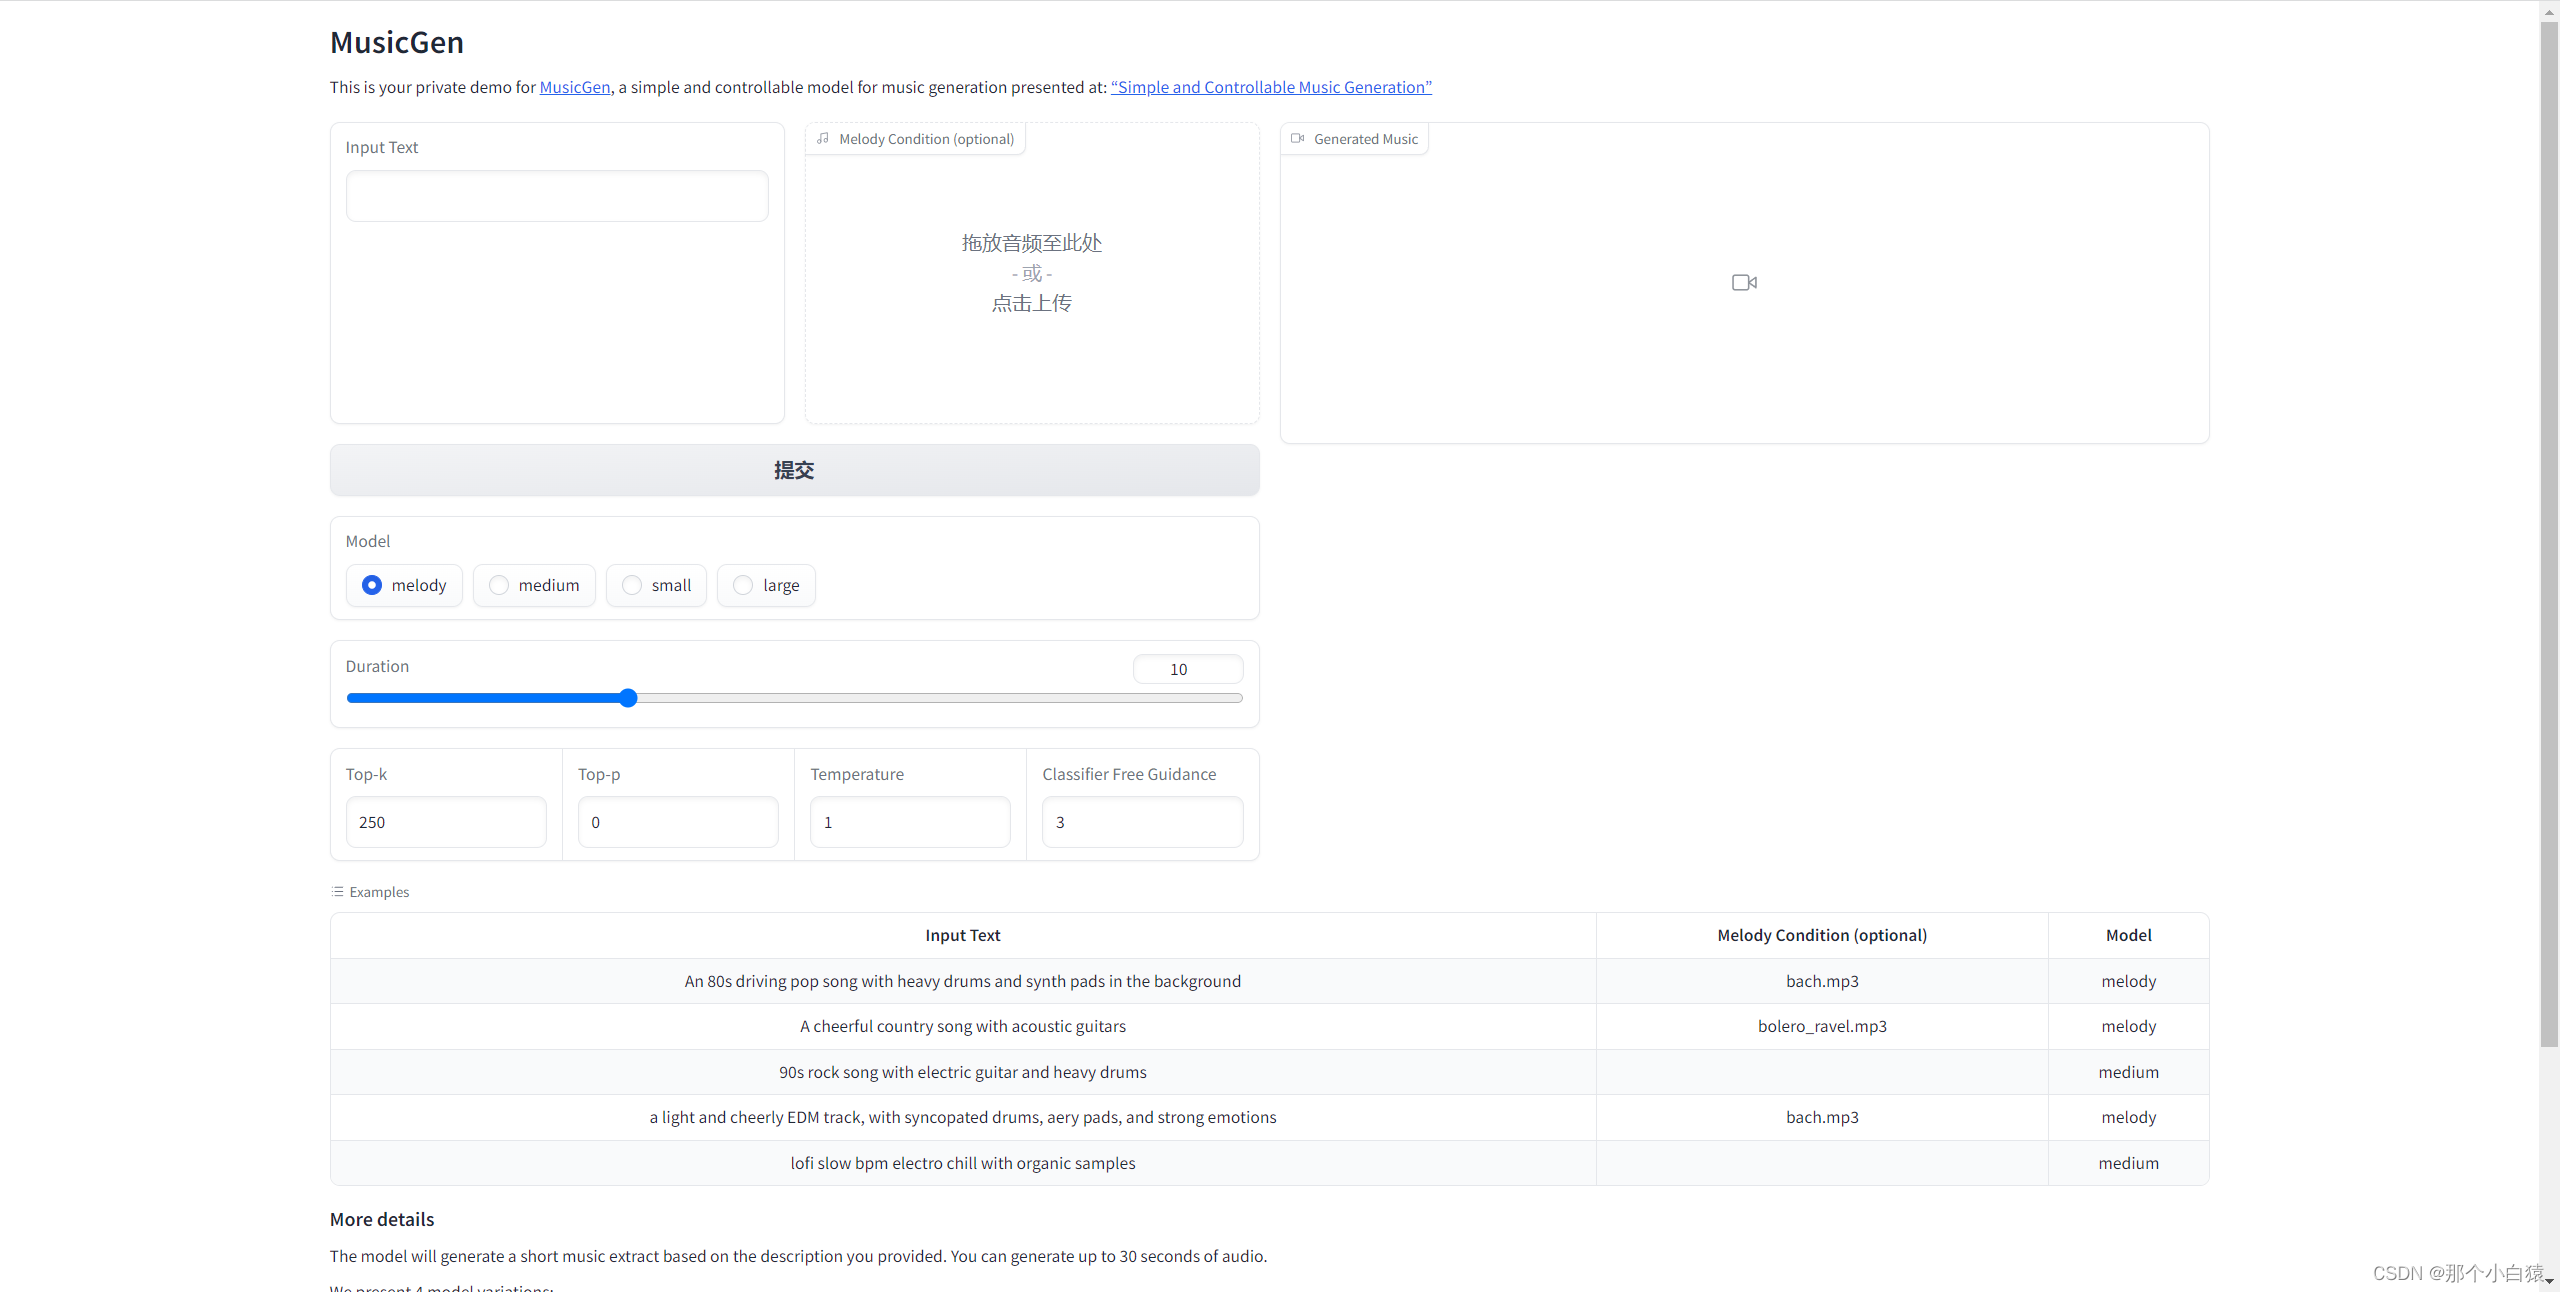Choose the small model option
Viewport: 2560px width, 1292px height.
point(632,585)
